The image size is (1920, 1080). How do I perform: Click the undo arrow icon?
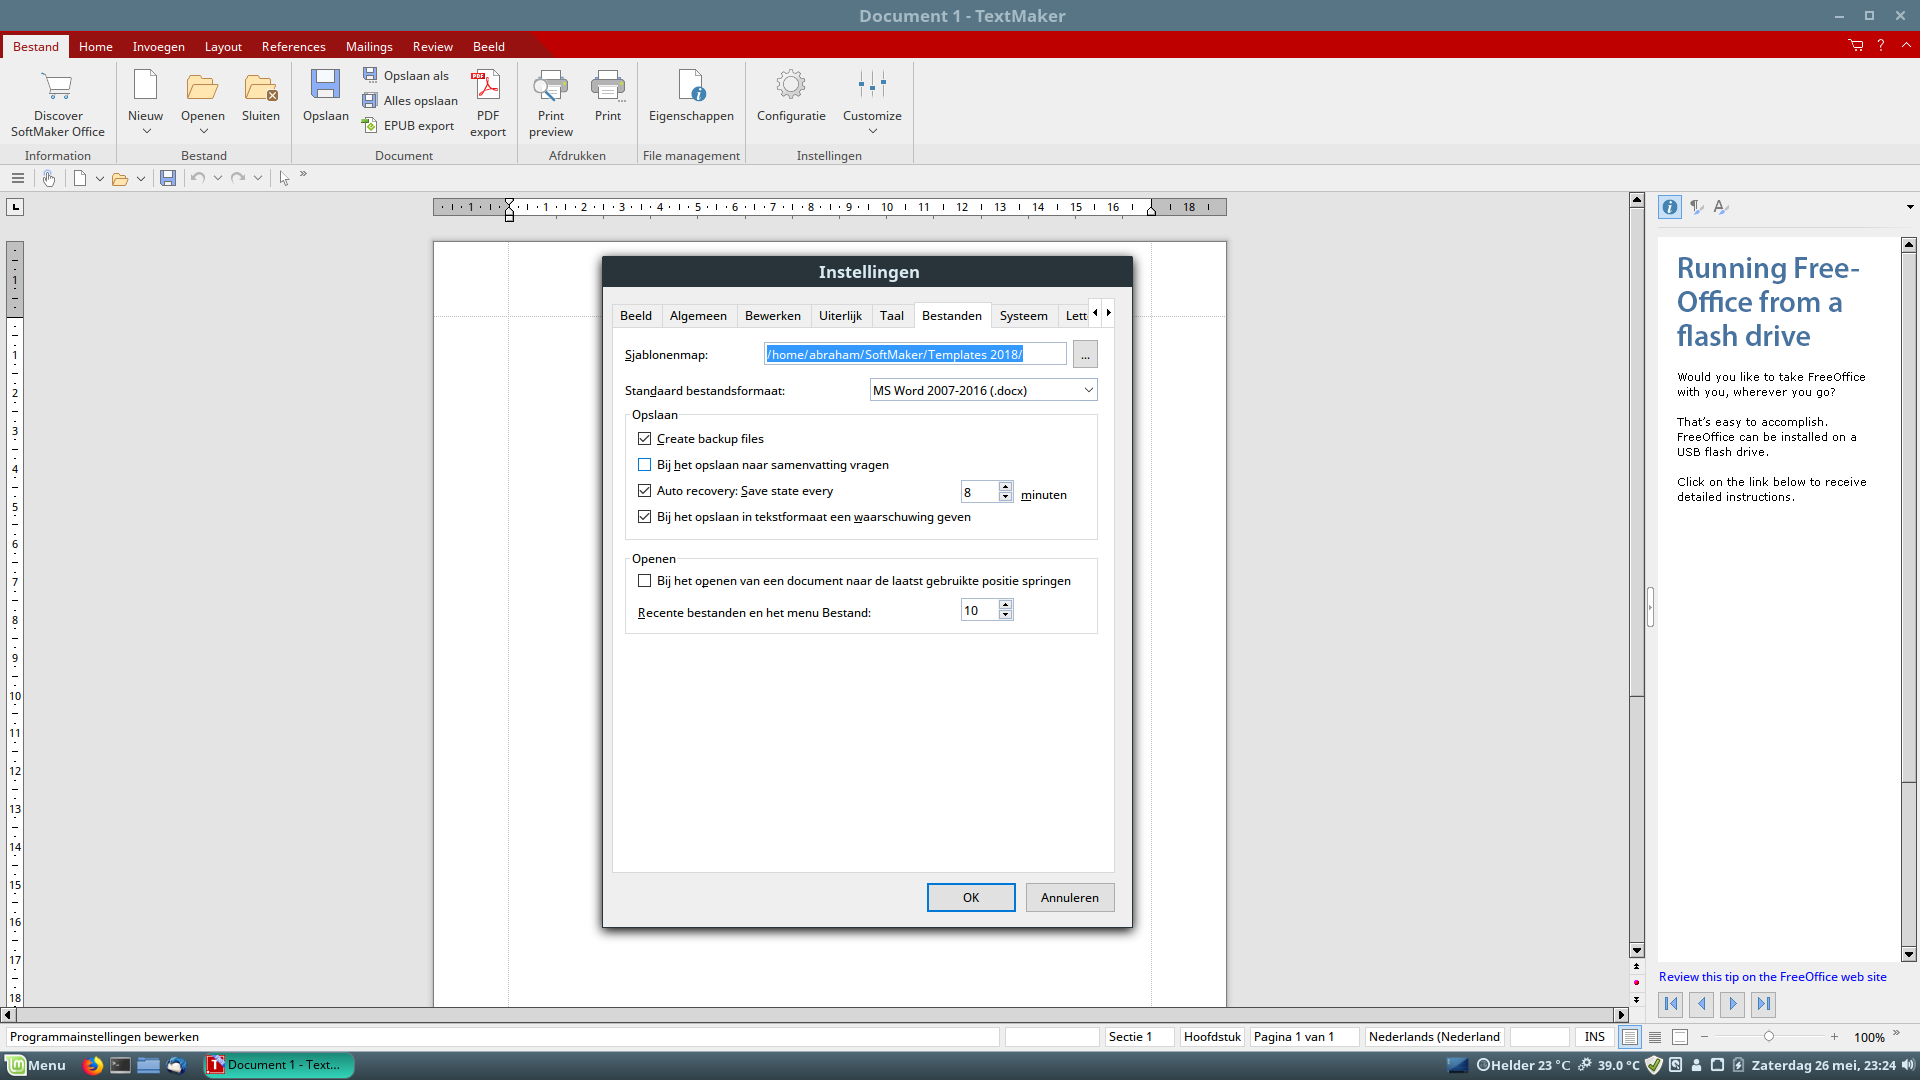[x=198, y=178]
